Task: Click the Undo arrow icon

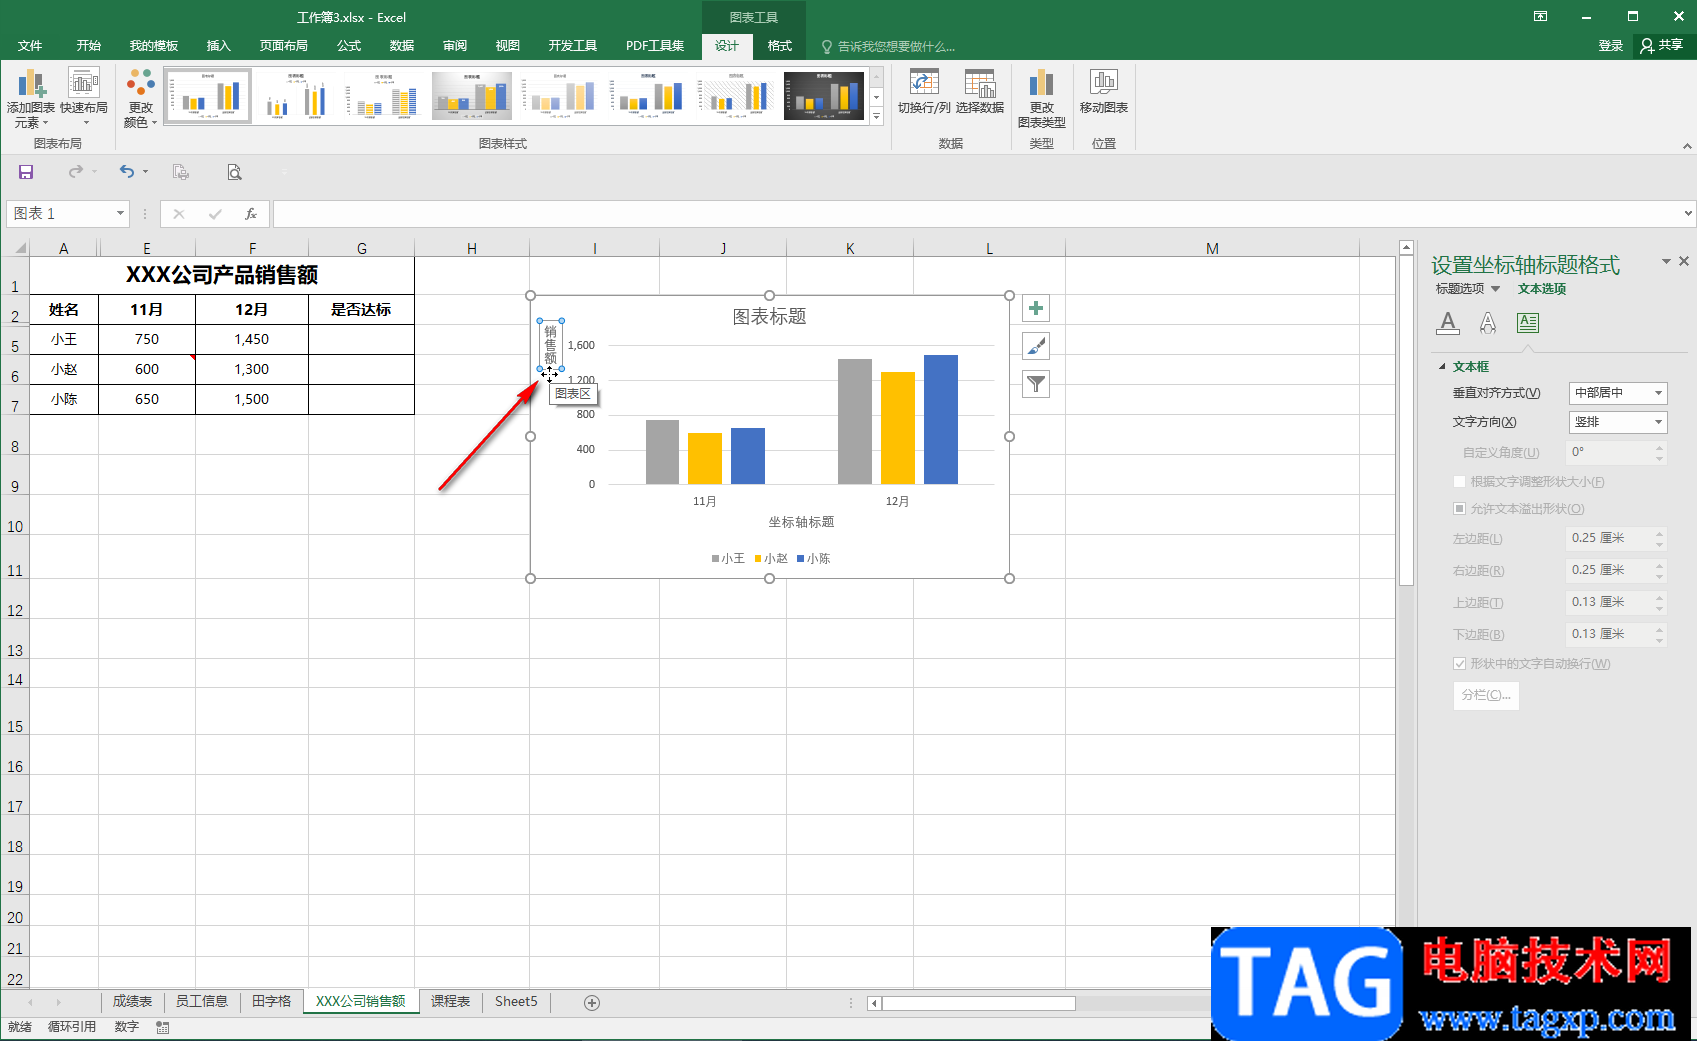Action: [x=127, y=172]
